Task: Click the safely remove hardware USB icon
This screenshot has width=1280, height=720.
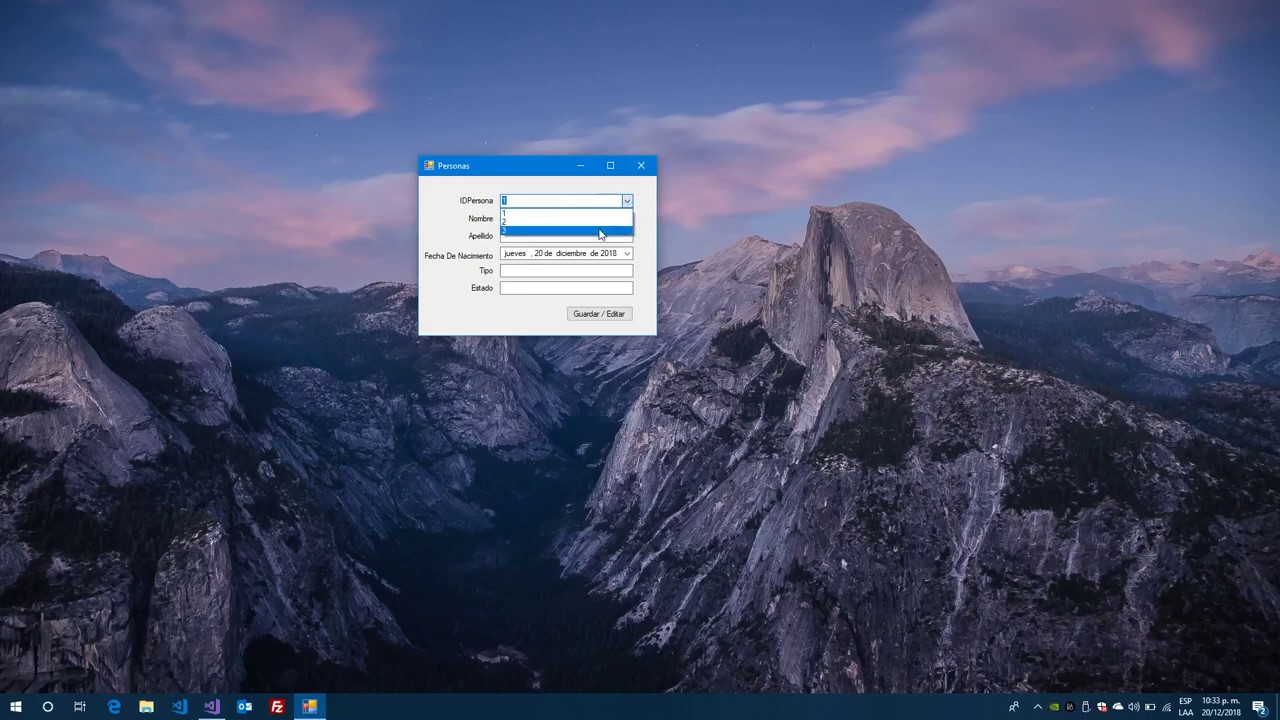Action: (x=1086, y=707)
